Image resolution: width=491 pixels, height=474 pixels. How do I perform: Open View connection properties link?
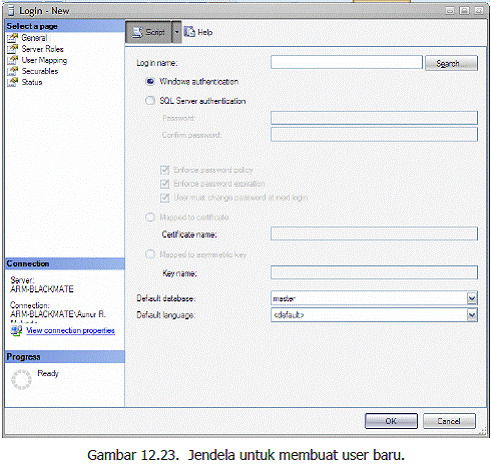click(70, 330)
